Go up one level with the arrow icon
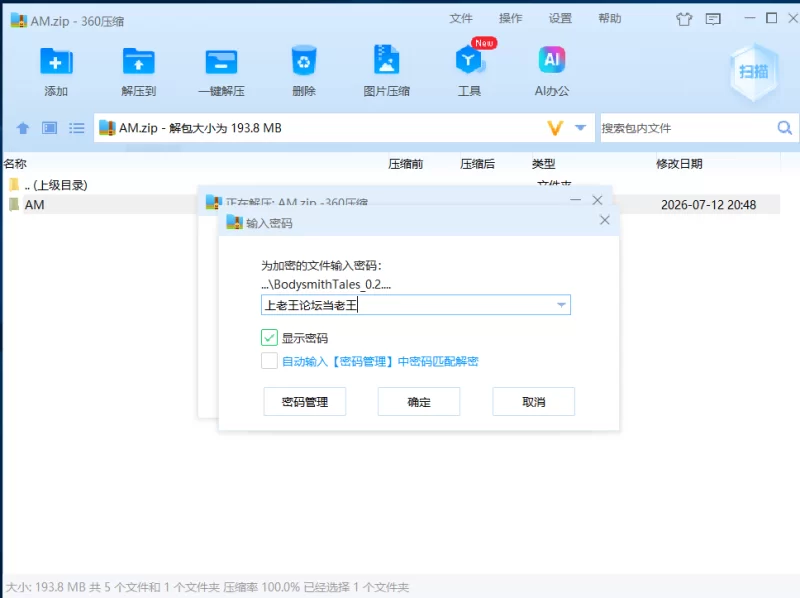This screenshot has height=598, width=800. [22, 128]
